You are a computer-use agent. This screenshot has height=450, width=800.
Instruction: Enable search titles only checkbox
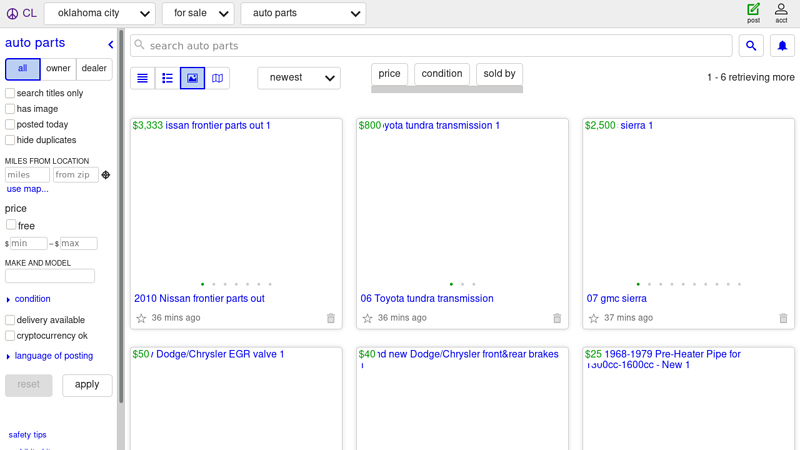[10, 93]
